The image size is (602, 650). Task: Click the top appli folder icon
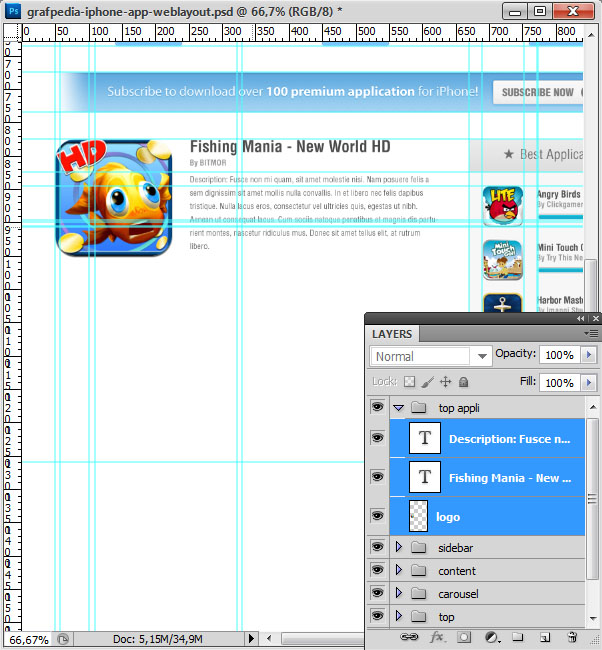click(419, 407)
